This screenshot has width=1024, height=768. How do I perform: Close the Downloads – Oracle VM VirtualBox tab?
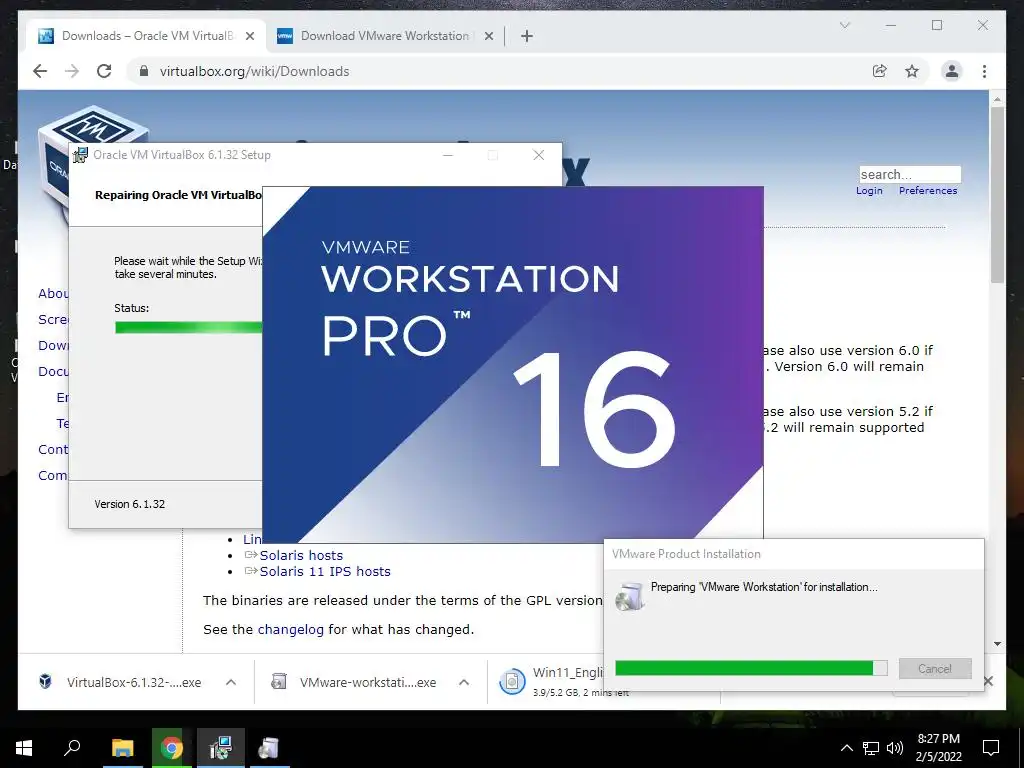click(x=249, y=37)
